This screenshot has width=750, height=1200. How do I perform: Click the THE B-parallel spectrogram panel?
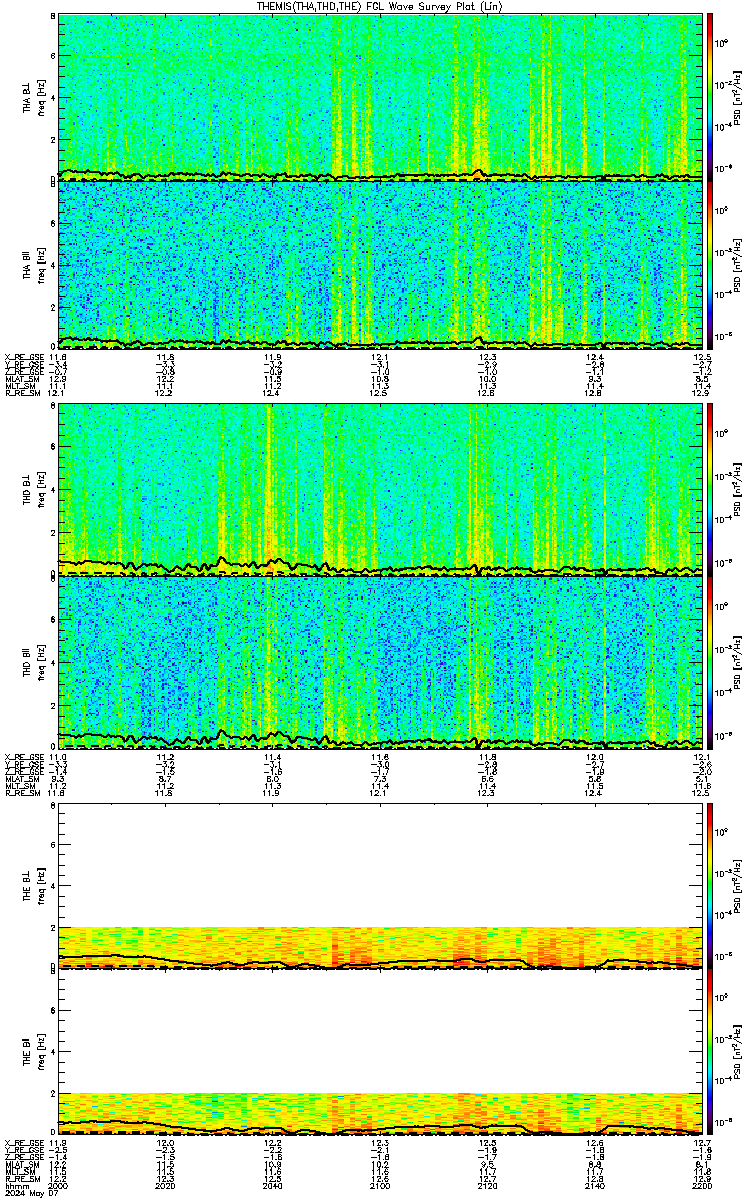pos(381,1052)
